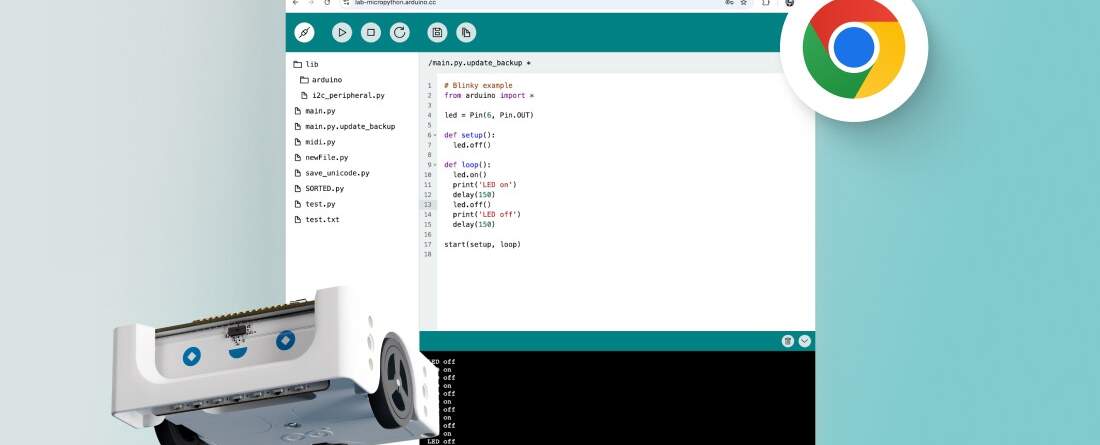
Task: Save the current file
Action: [x=437, y=33]
